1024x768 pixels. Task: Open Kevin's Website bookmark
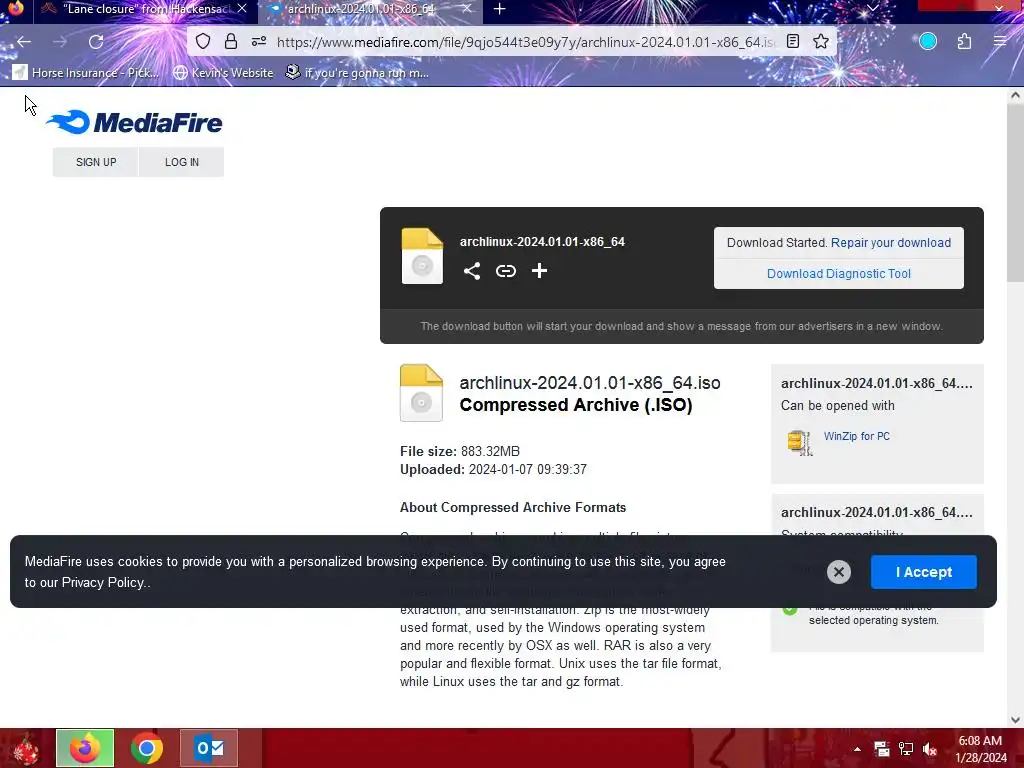(223, 72)
